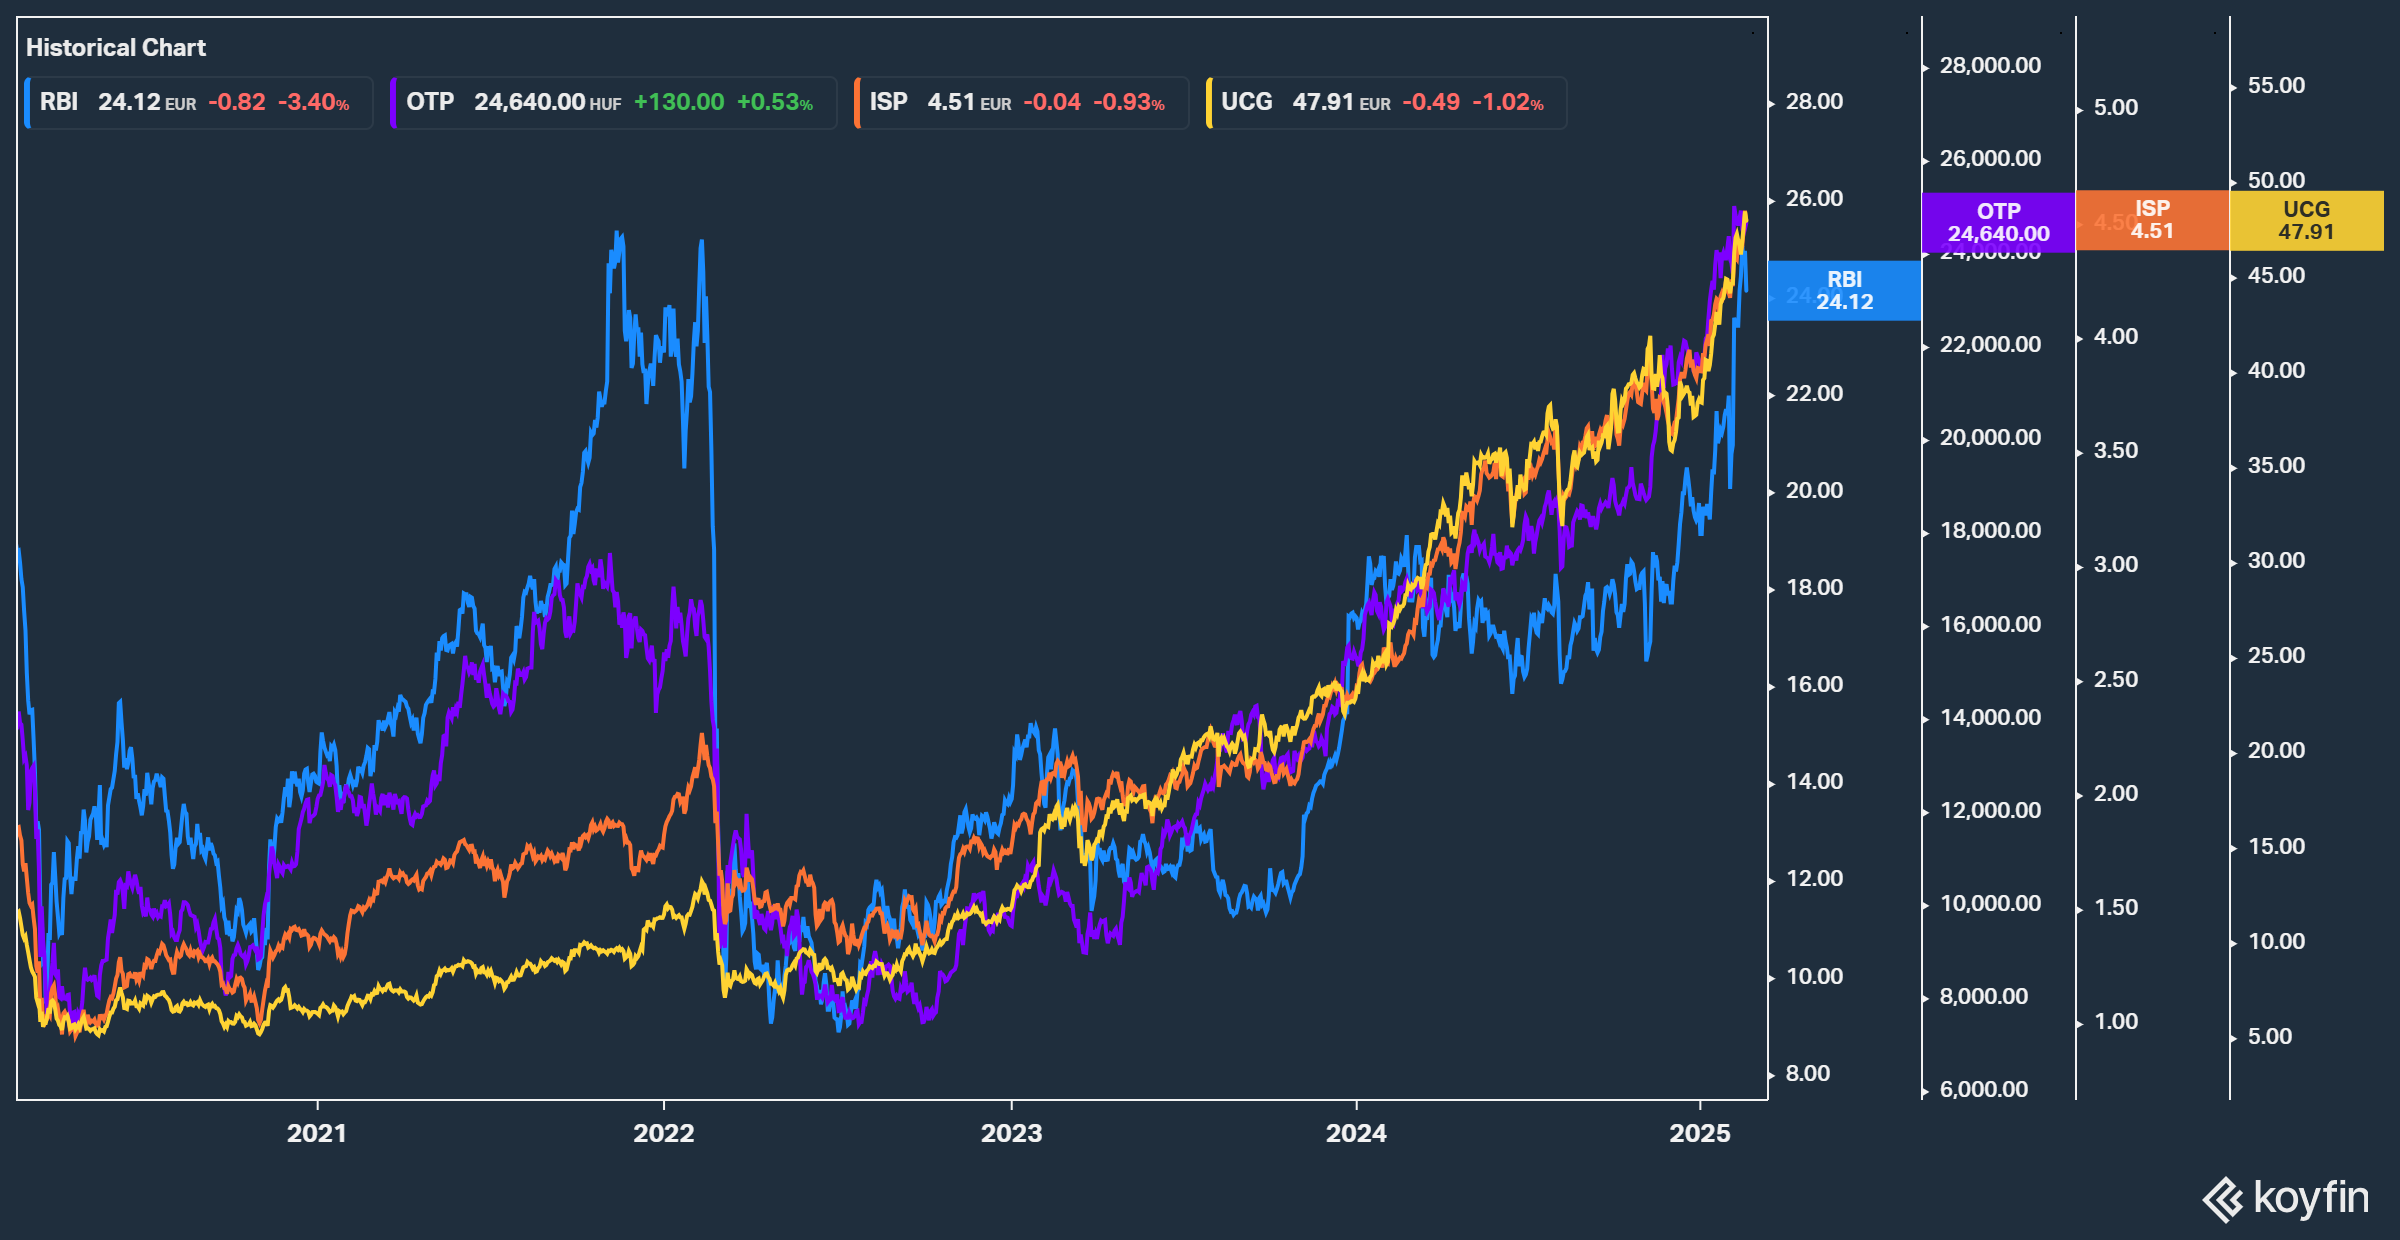The height and width of the screenshot is (1240, 2400).
Task: Click the 2023 x-axis label
Action: pyautogui.click(x=1011, y=1133)
